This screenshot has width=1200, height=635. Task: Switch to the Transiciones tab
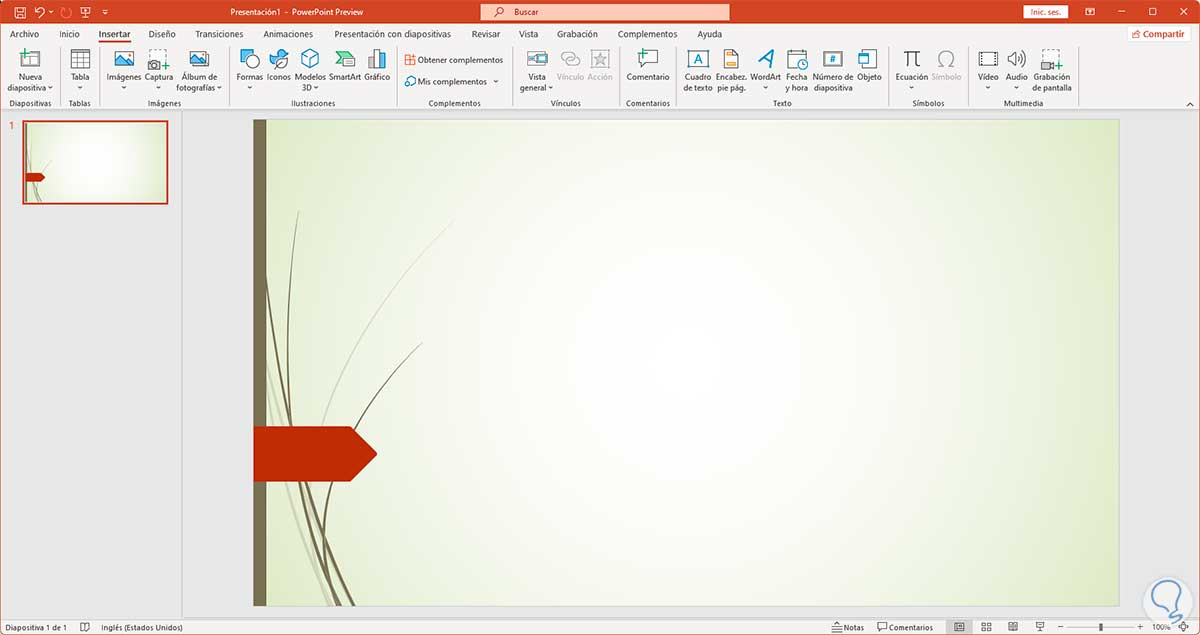pos(219,33)
